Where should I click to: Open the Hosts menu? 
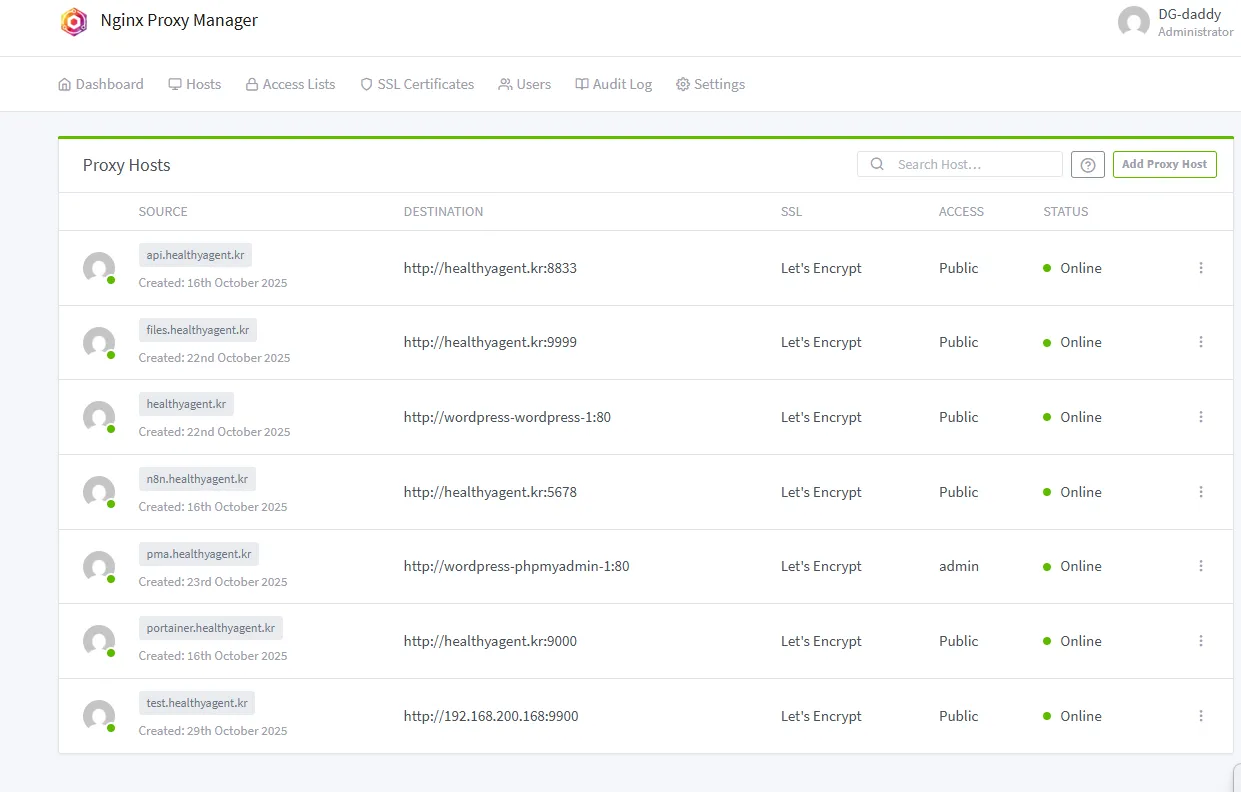pyautogui.click(x=195, y=84)
